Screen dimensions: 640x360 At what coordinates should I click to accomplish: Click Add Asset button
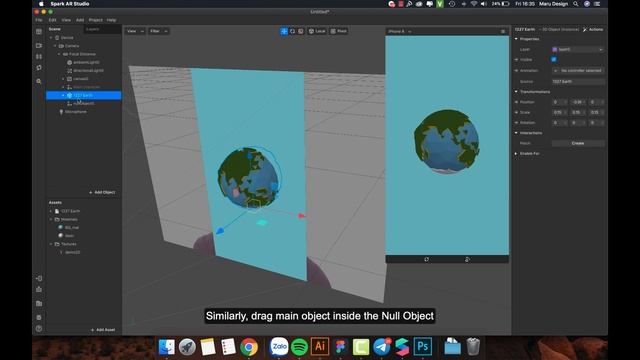click(x=103, y=330)
